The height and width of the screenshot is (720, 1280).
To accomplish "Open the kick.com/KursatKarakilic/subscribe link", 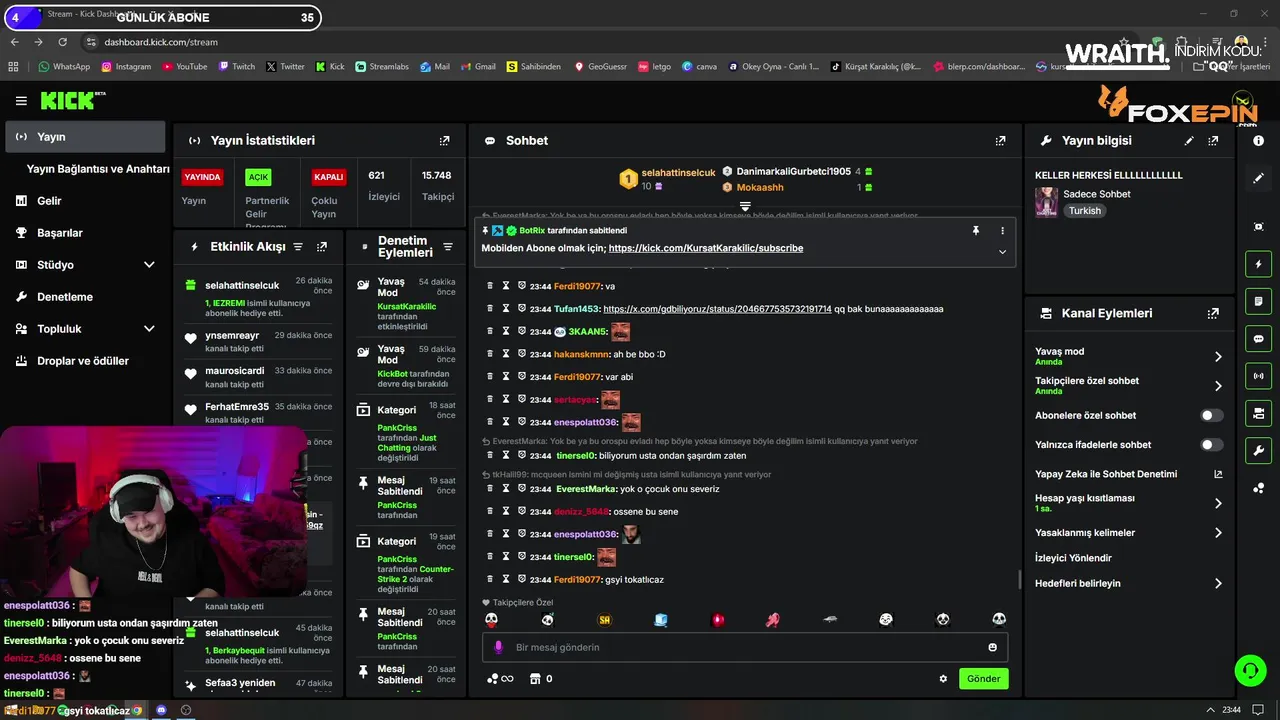I will tap(706, 248).
